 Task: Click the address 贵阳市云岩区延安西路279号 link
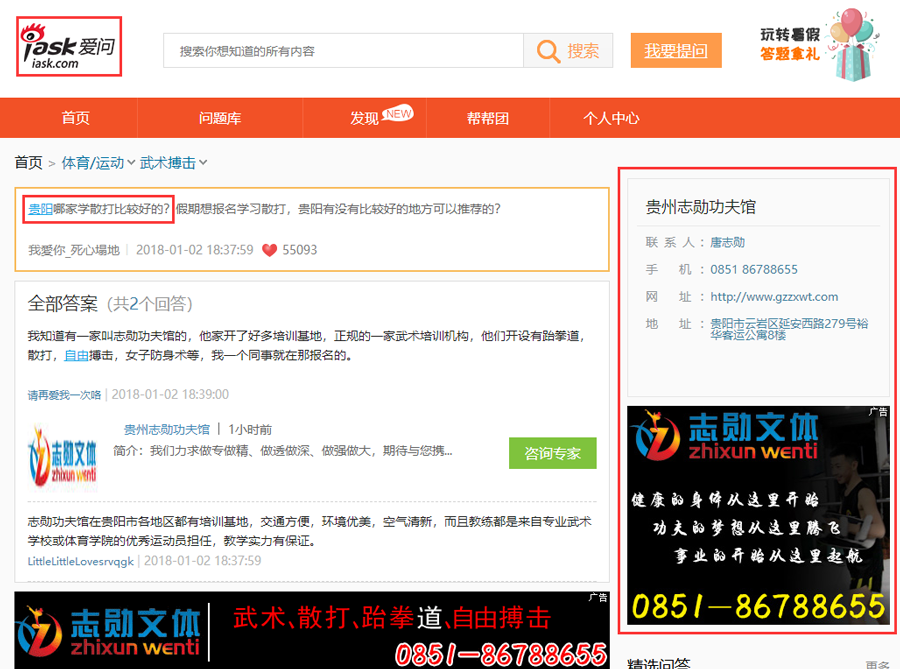coord(789,329)
